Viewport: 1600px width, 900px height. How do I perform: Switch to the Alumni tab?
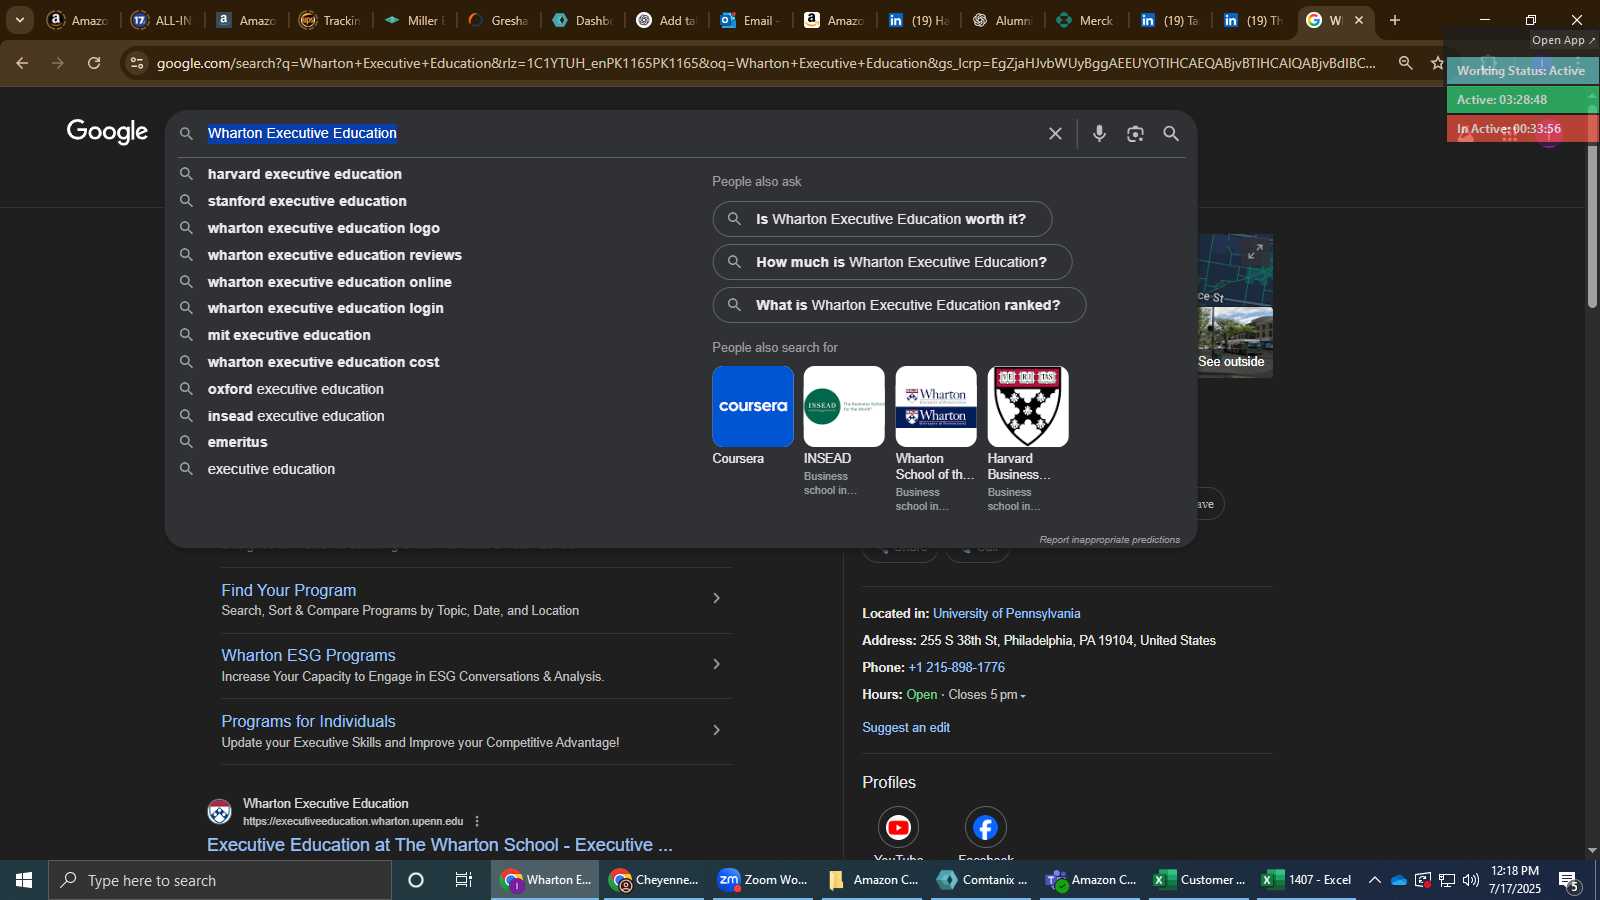click(x=1002, y=20)
